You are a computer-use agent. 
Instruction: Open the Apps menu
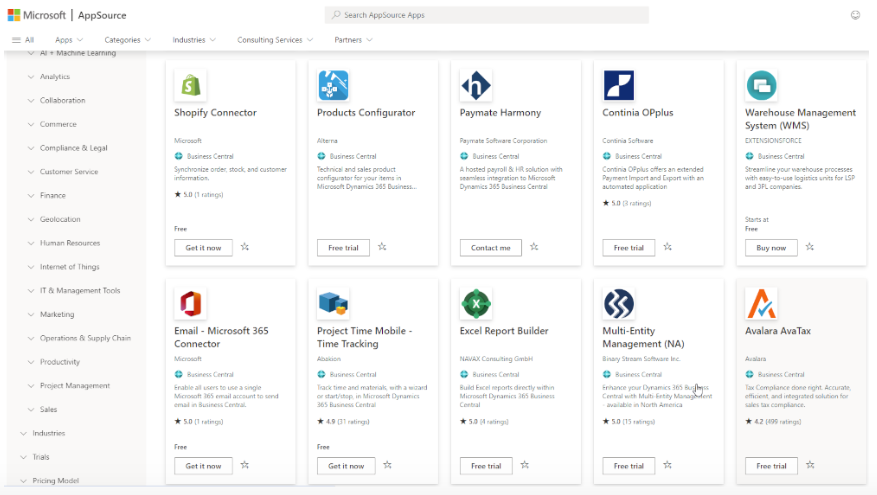click(x=69, y=40)
